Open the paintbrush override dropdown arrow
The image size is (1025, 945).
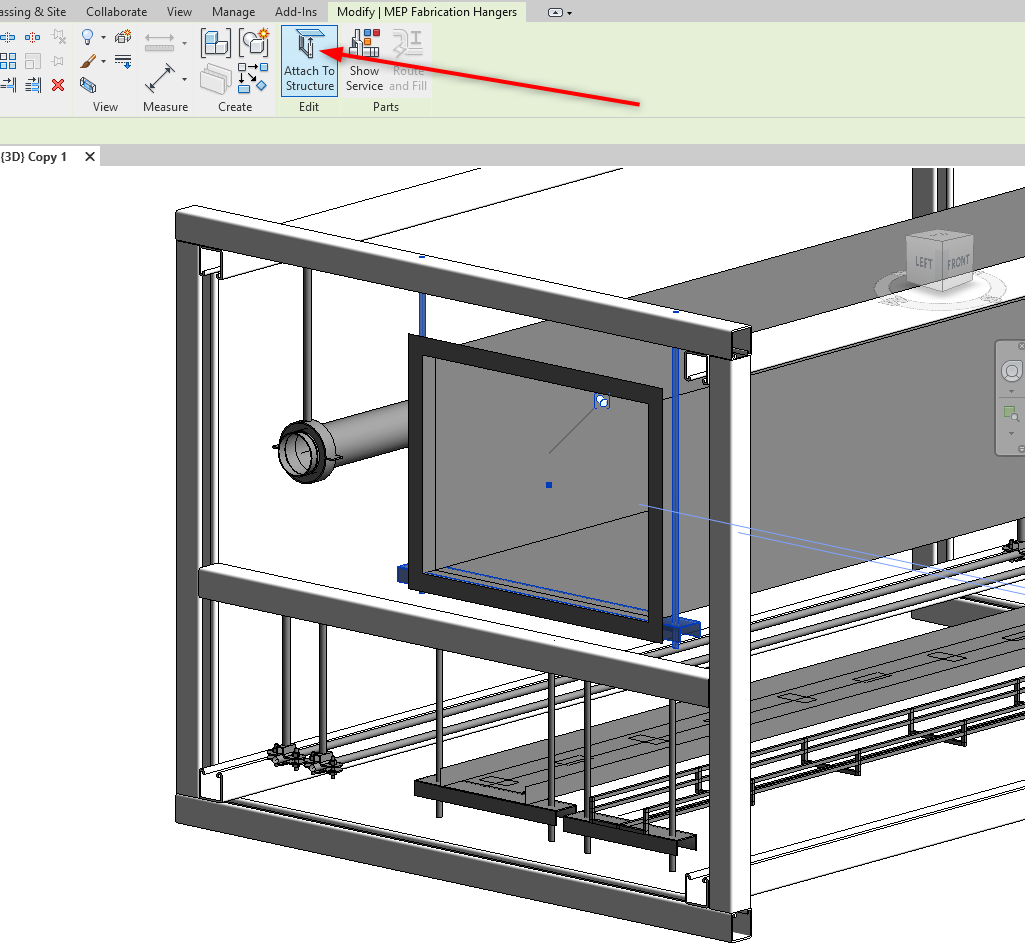coord(103,61)
